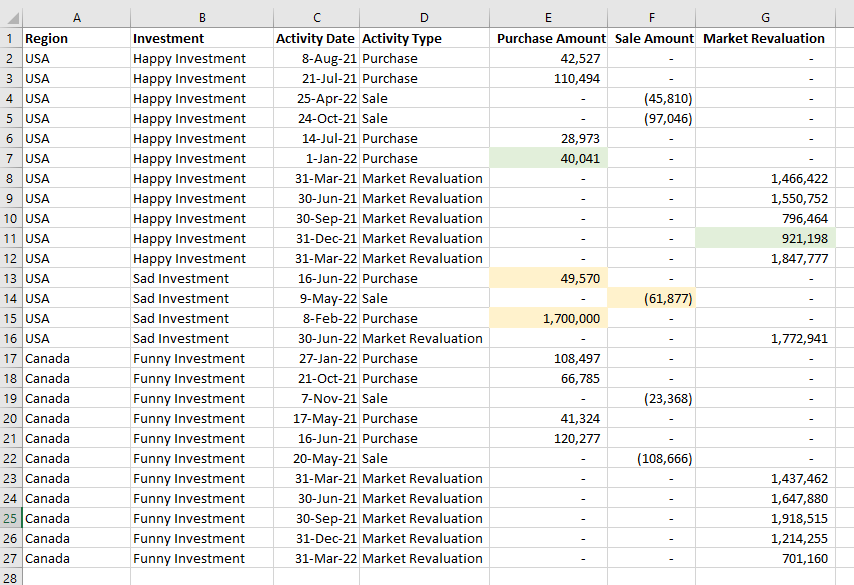This screenshot has height=585, width=854.
Task: Click the 27-Jan-22 date cell
Action: [x=316, y=358]
